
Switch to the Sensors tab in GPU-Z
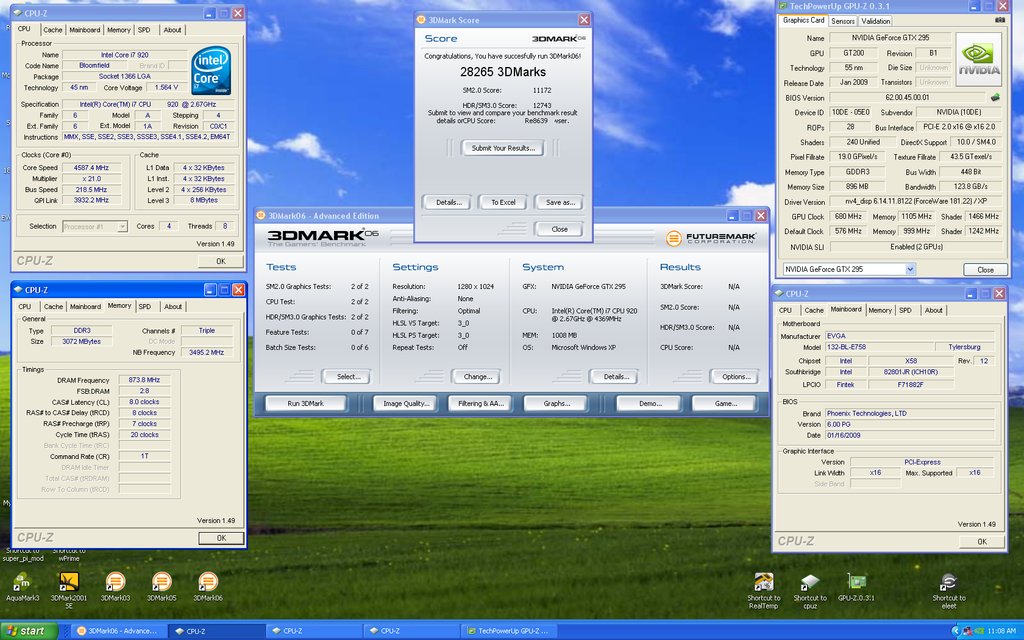tap(842, 21)
